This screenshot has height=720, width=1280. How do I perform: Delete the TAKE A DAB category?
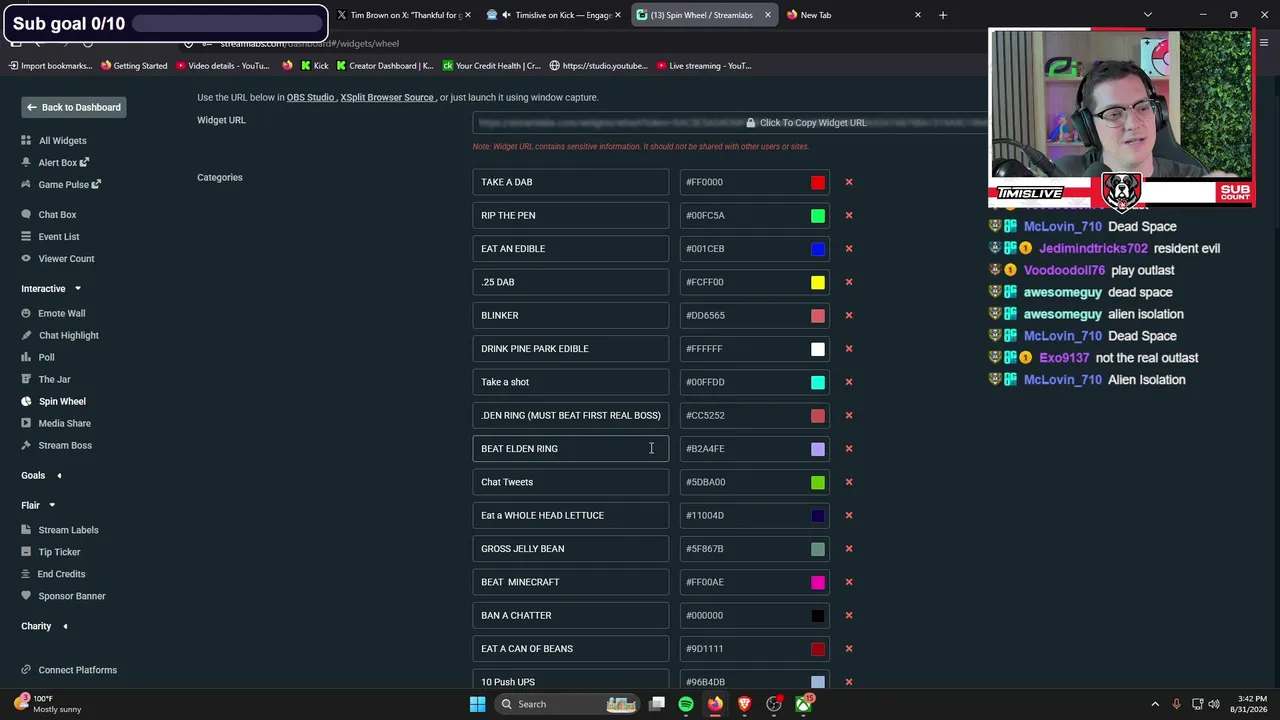click(849, 182)
